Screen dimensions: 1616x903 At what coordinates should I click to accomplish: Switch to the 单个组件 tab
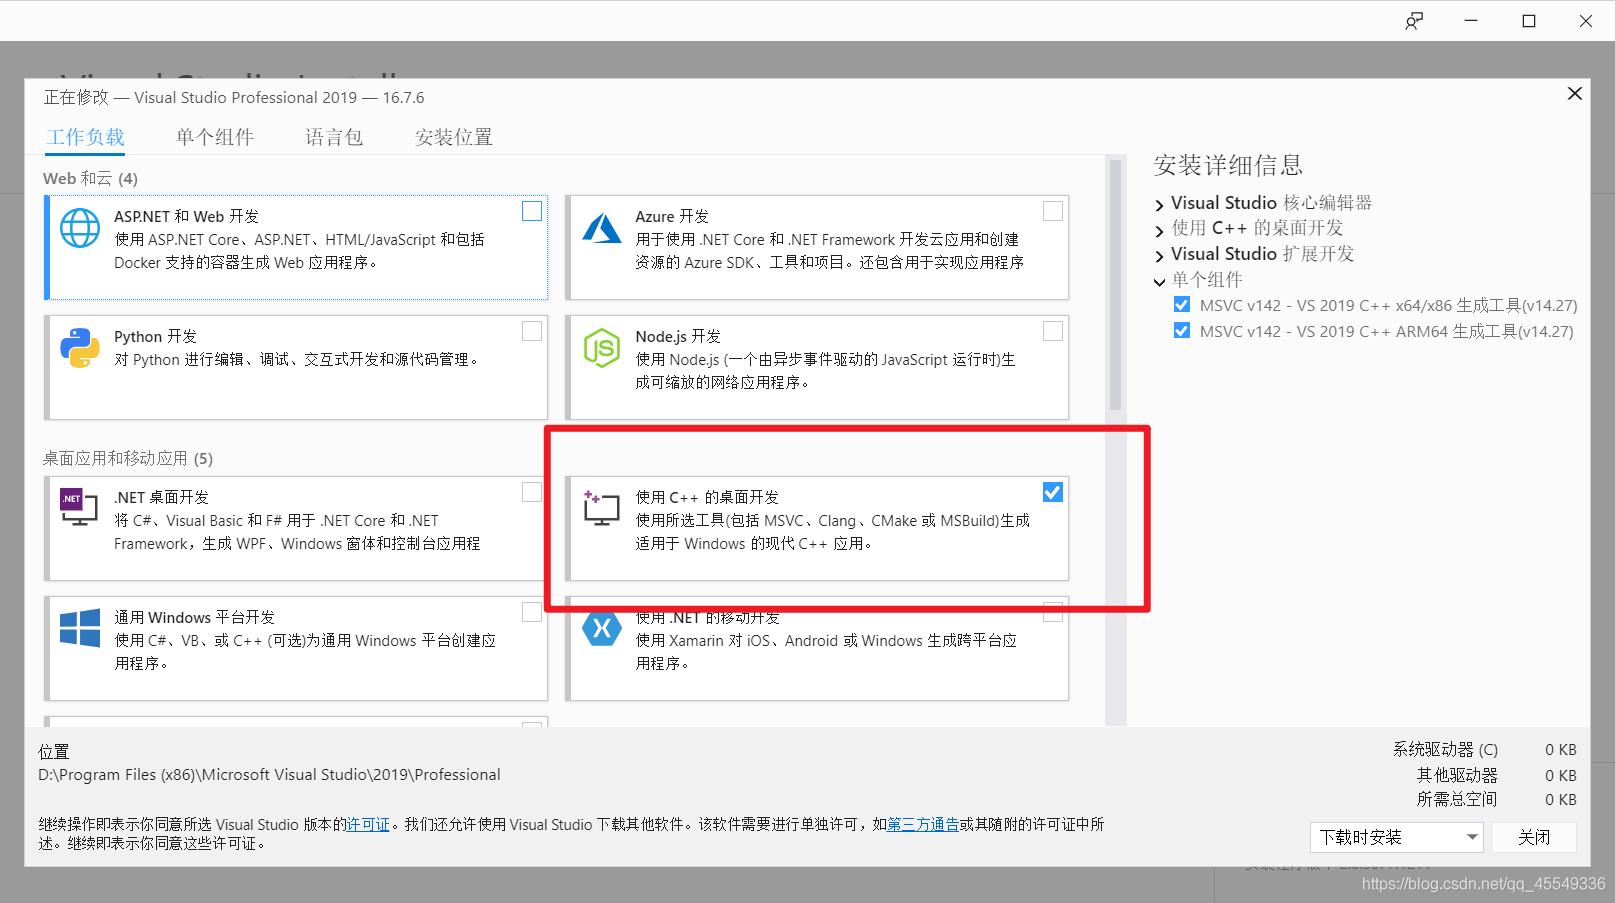[x=215, y=137]
